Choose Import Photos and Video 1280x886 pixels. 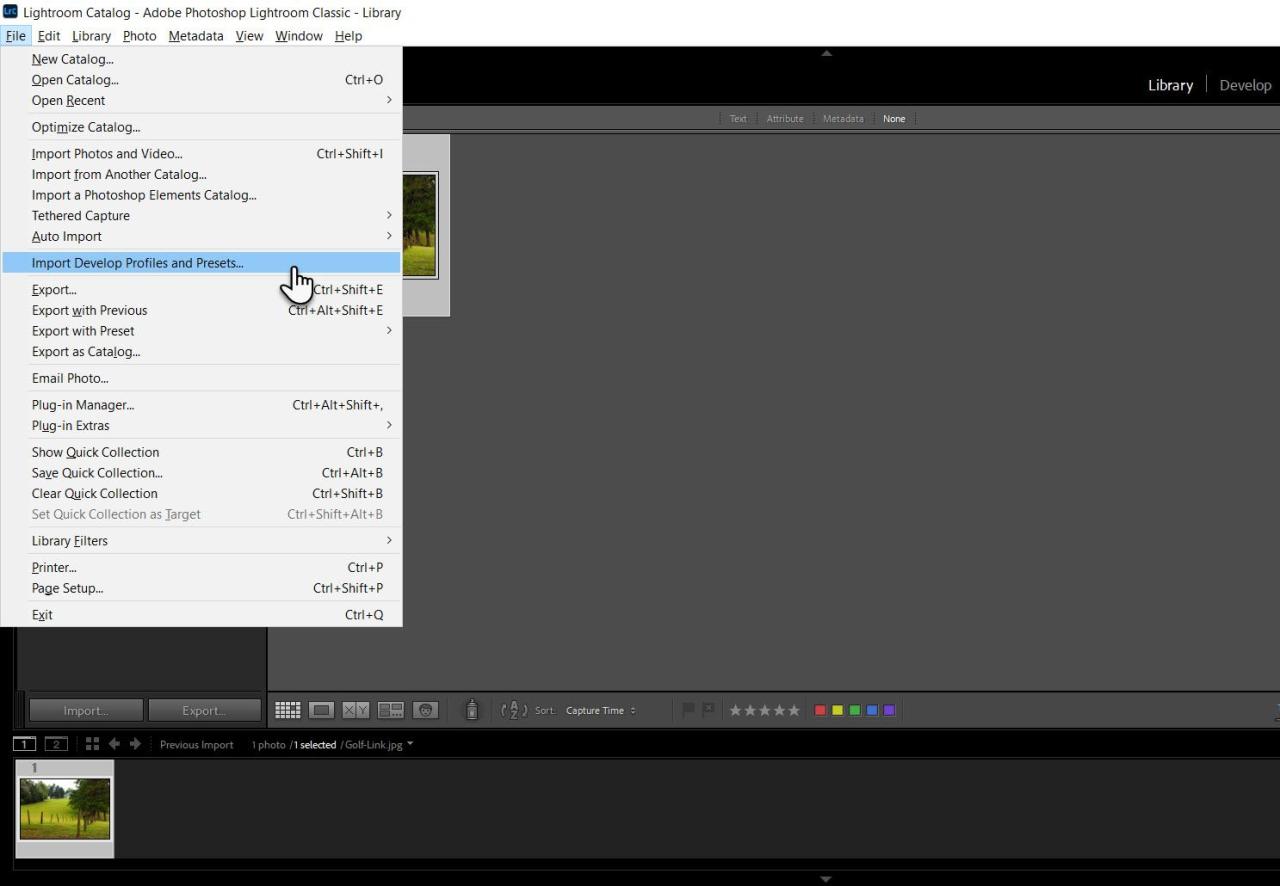[x=201, y=153]
